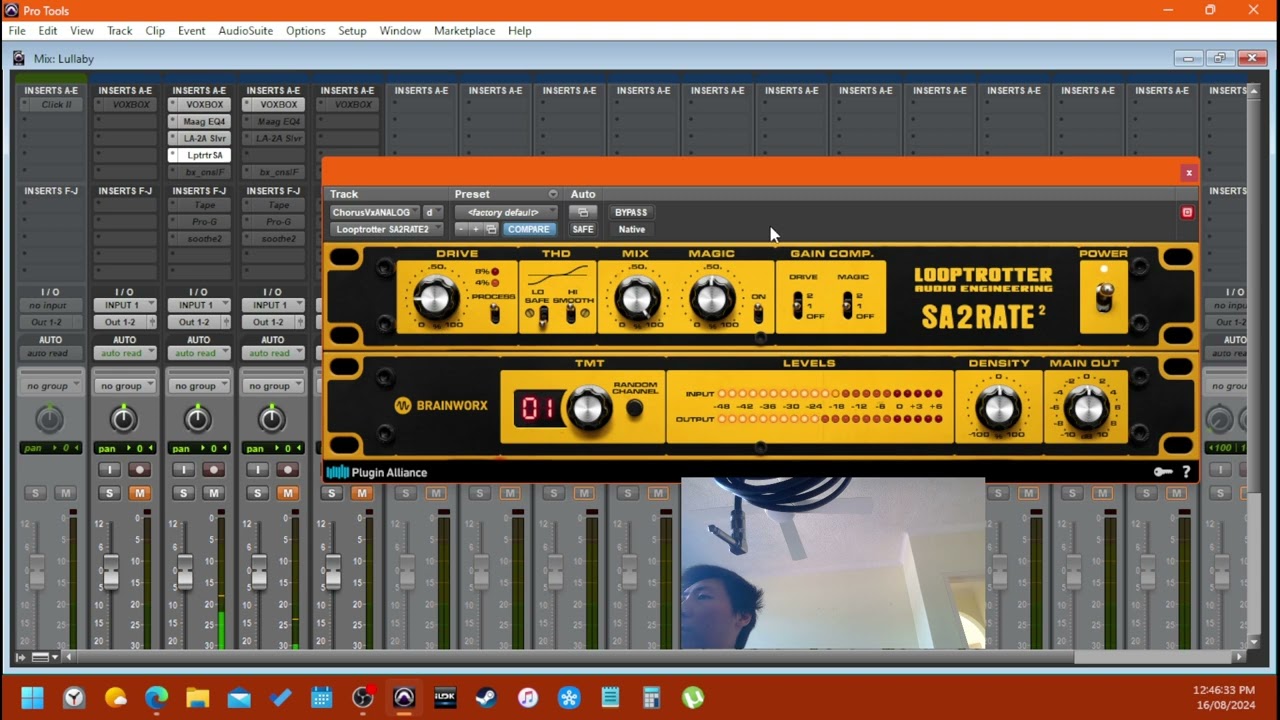Open the Click II insert slot

[51, 105]
